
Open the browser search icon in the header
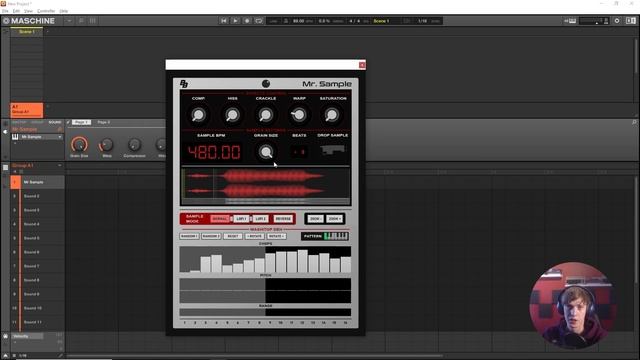coord(81,21)
